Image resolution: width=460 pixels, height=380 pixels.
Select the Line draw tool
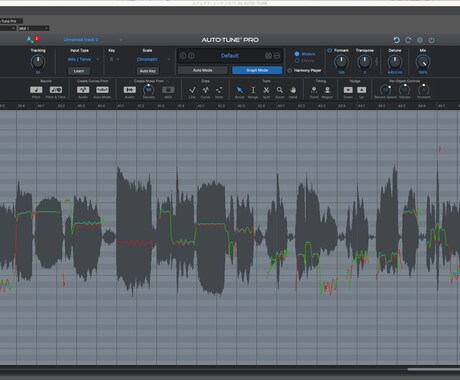(x=192, y=90)
